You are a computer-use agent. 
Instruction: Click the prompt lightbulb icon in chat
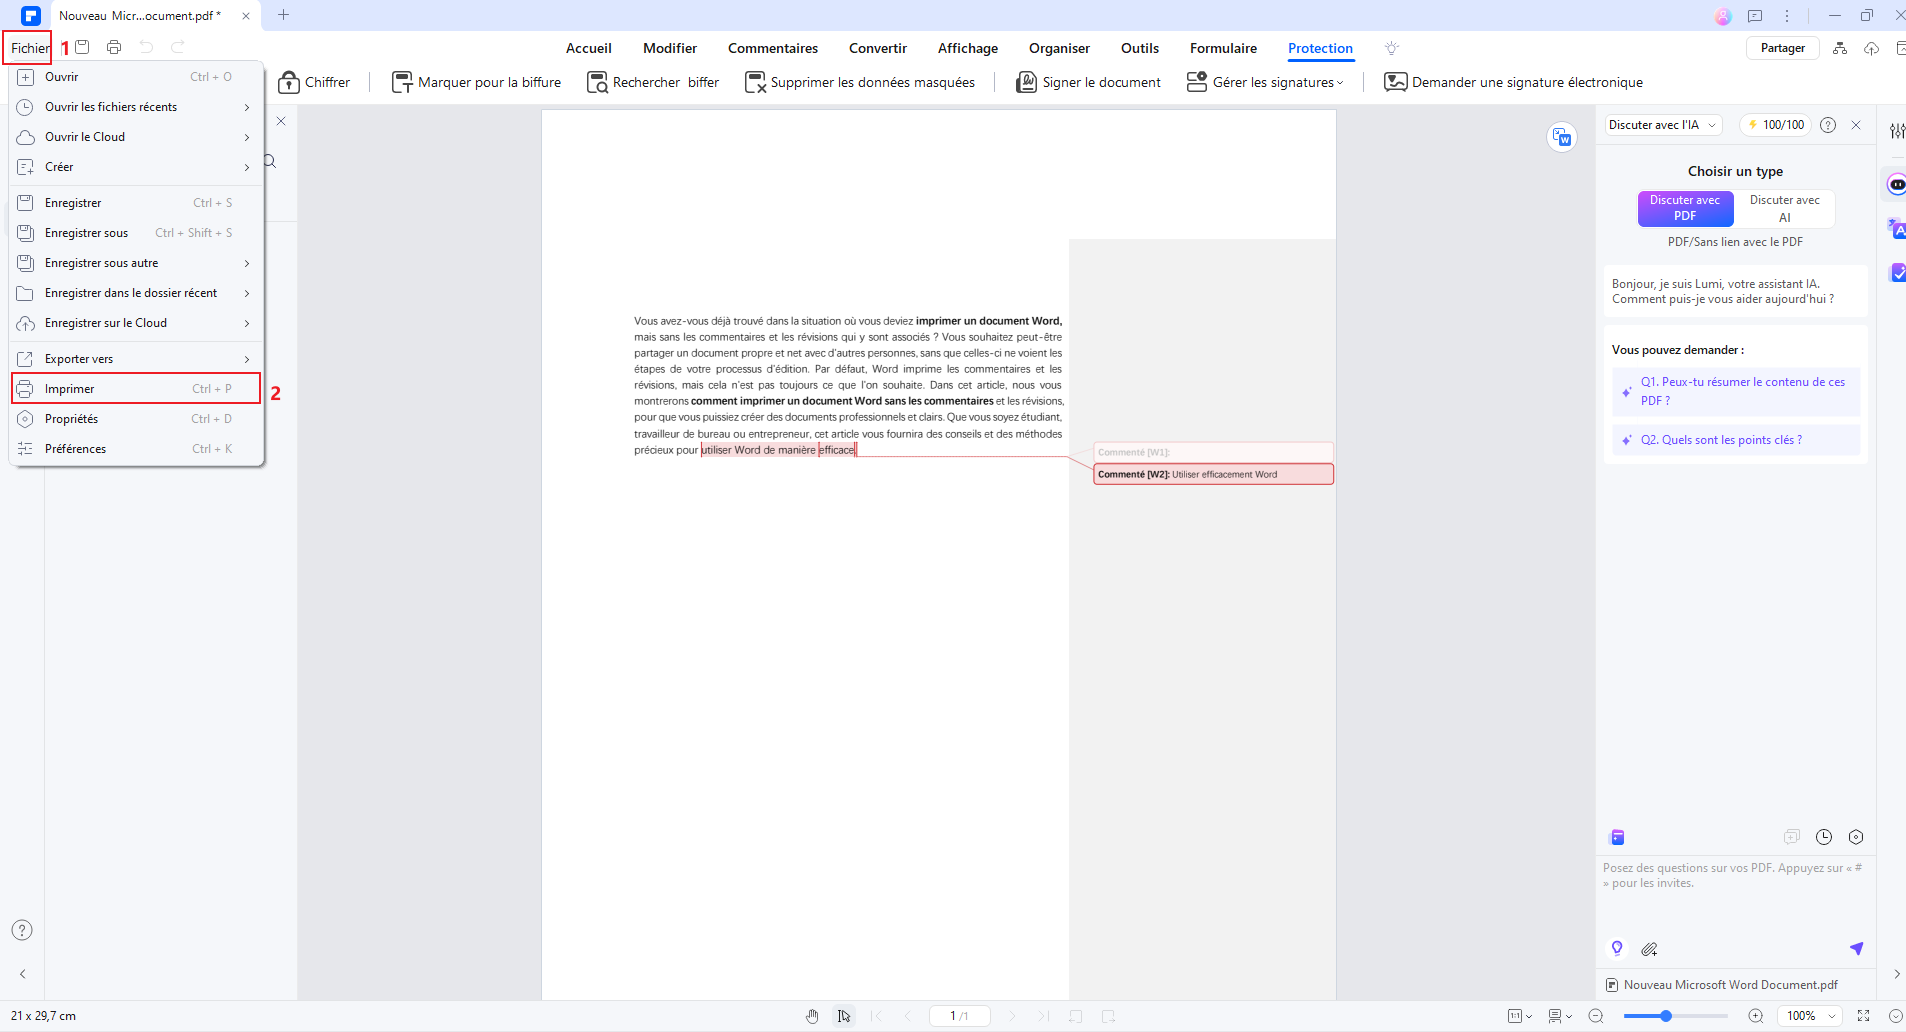(x=1617, y=948)
